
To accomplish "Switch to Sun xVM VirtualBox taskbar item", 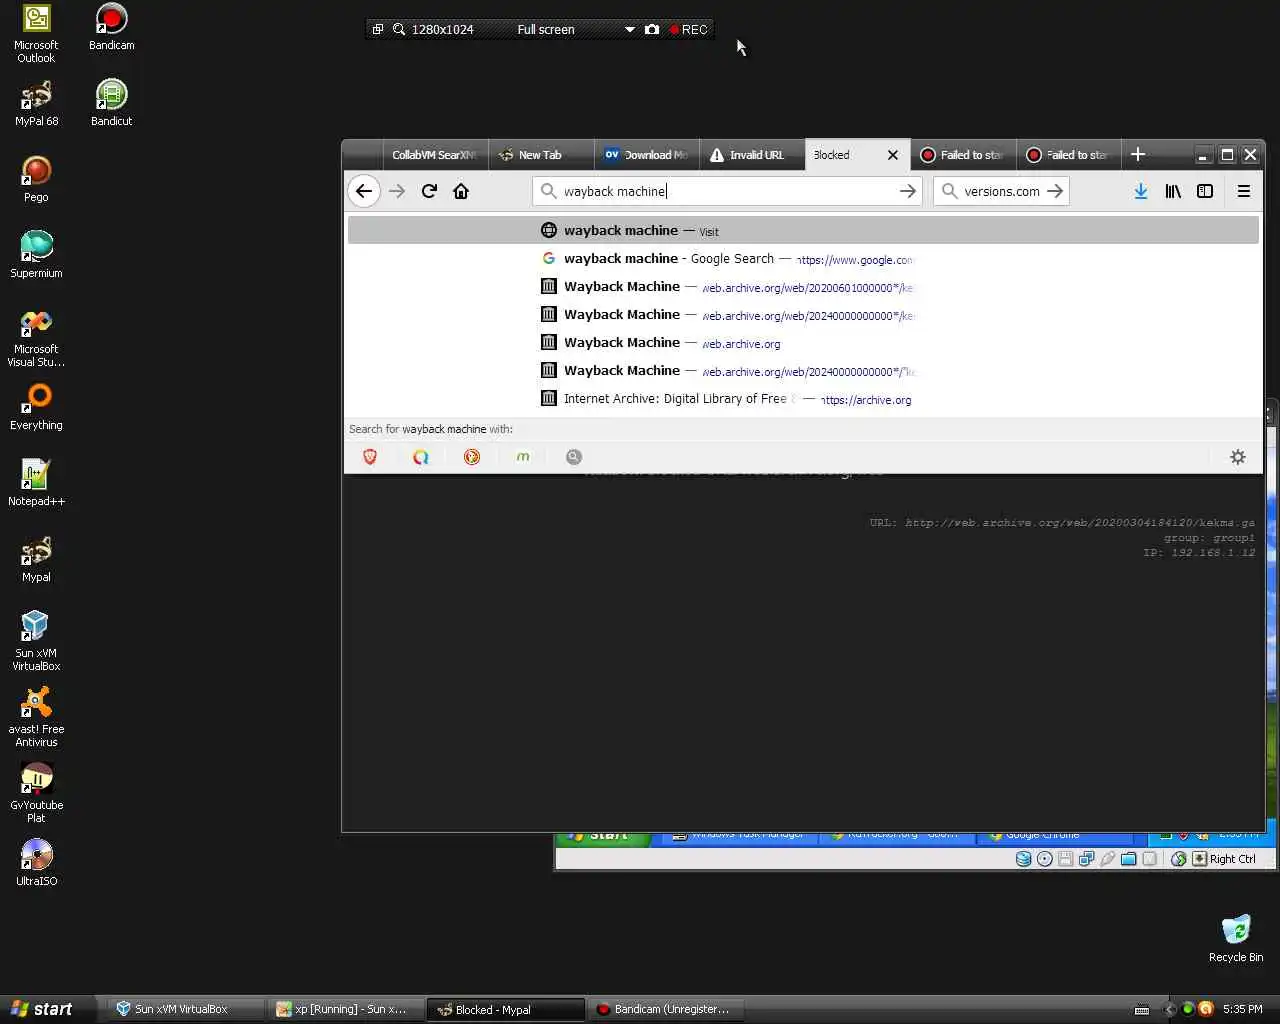I will [185, 1009].
